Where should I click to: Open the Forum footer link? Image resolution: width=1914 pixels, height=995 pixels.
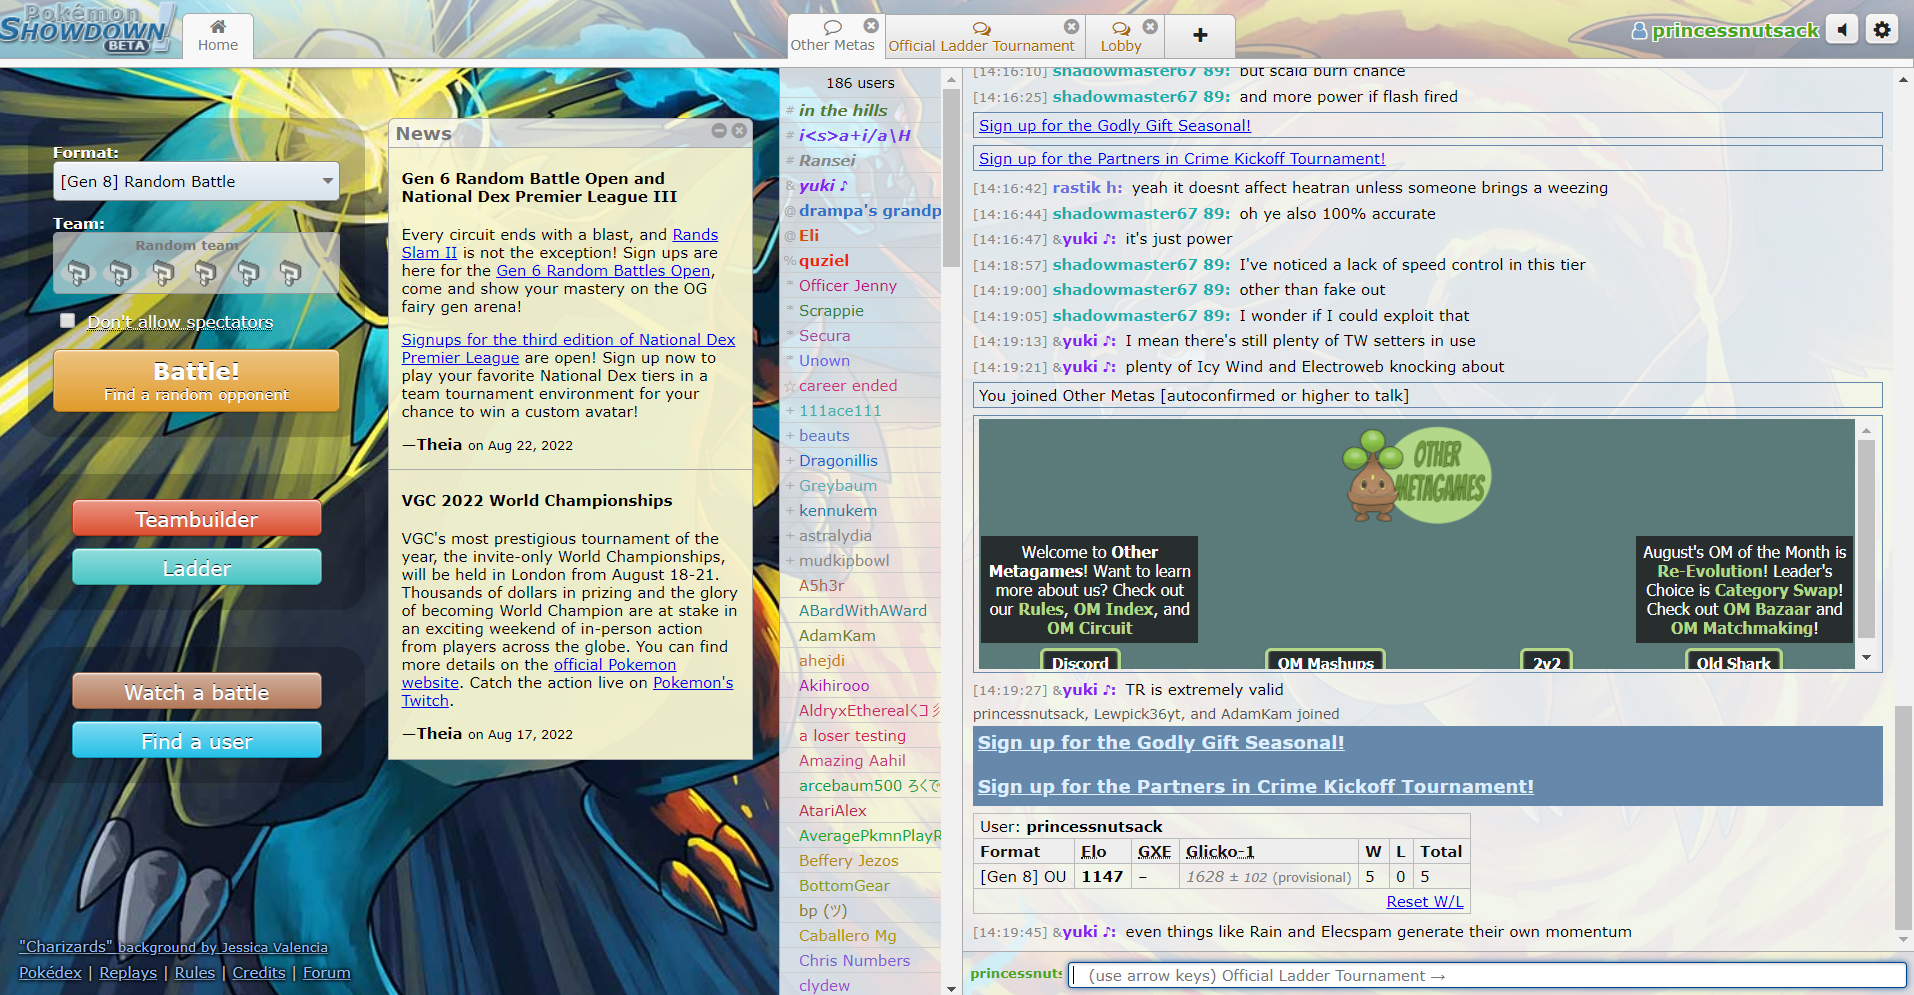click(x=326, y=972)
